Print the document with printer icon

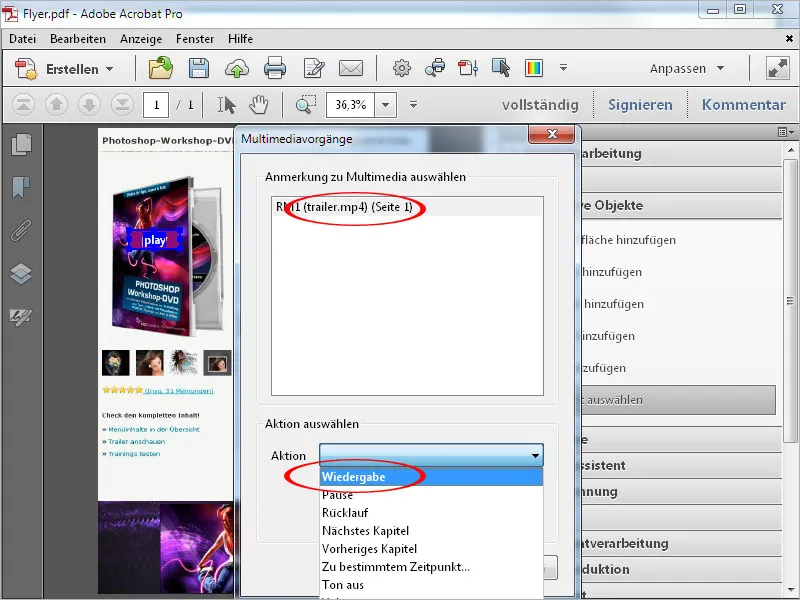[x=274, y=68]
